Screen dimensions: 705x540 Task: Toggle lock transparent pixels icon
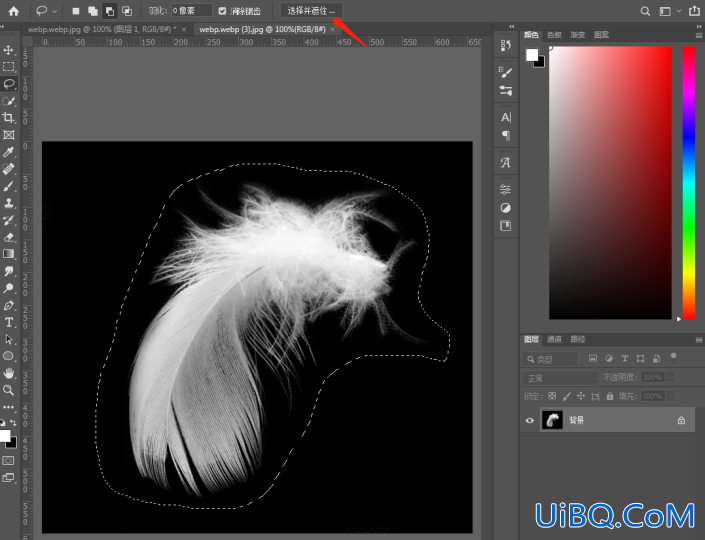coord(552,396)
